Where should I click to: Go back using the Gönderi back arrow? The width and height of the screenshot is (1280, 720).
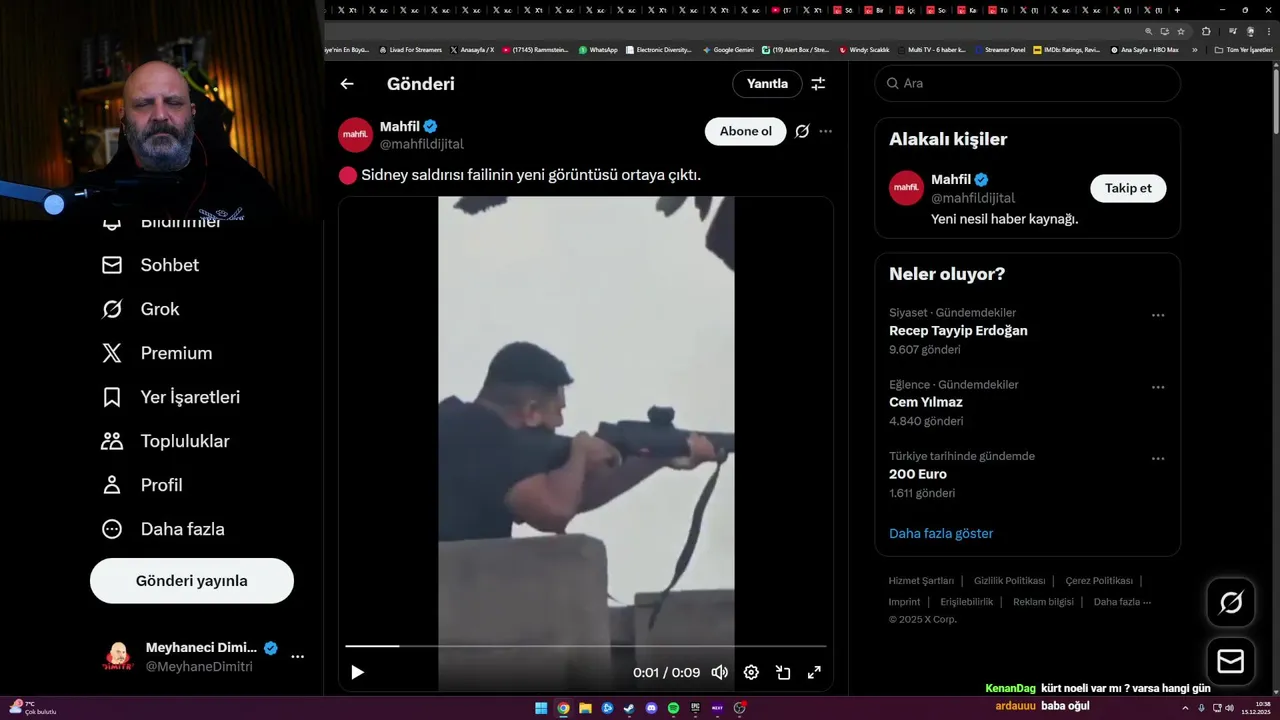tap(347, 84)
